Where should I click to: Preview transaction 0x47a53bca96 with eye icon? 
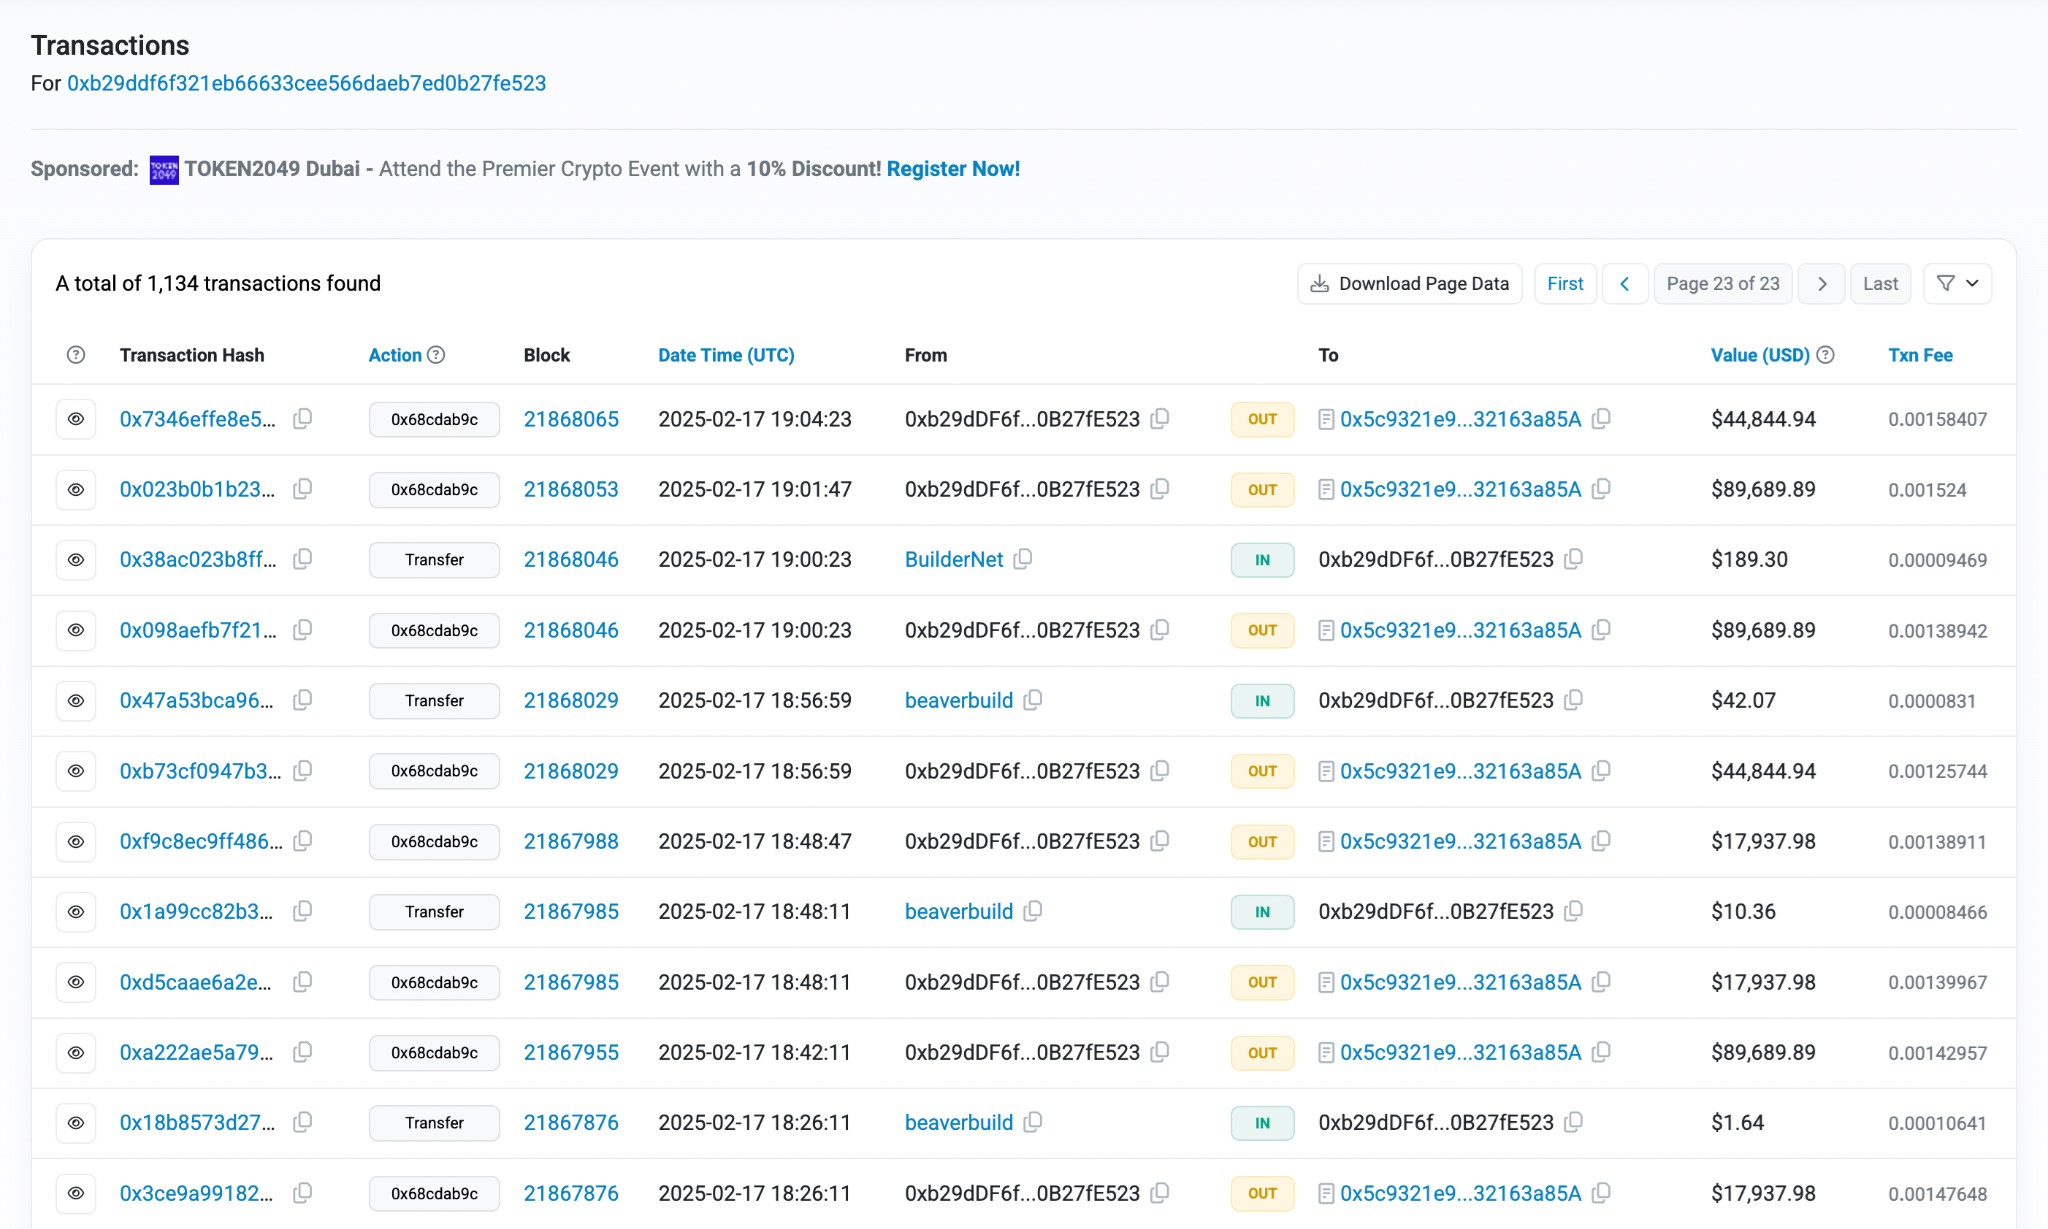[76, 700]
